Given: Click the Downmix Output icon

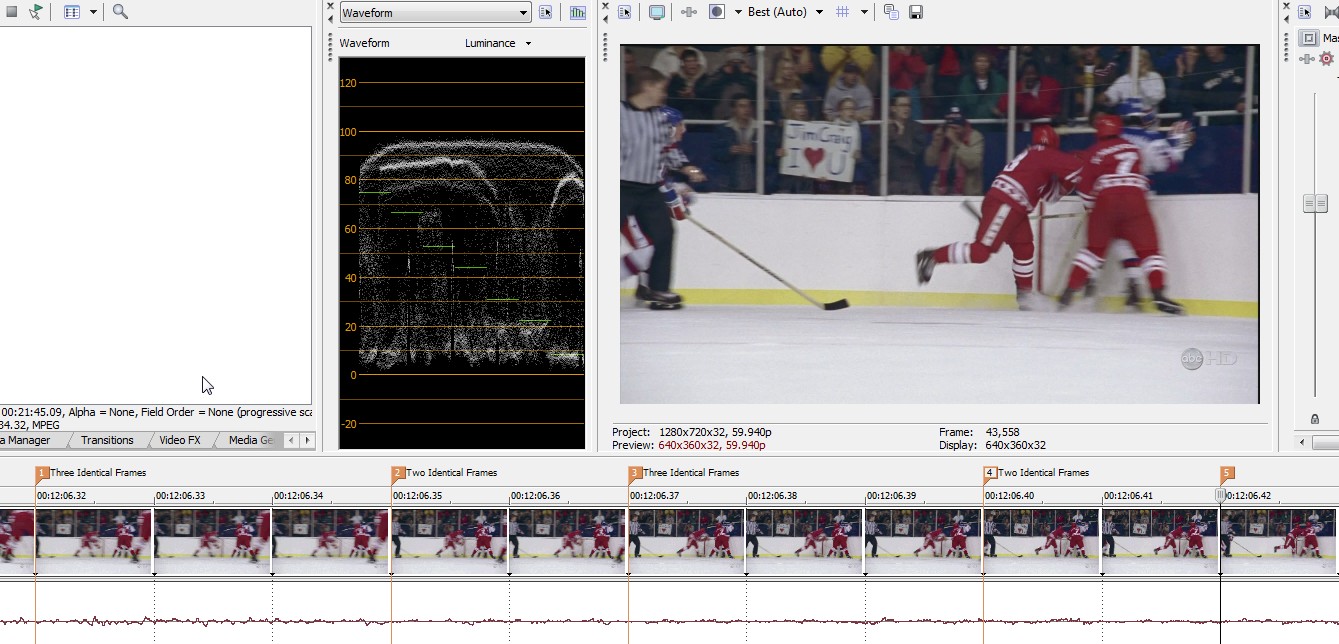Looking at the screenshot, I should pyautogui.click(x=1331, y=12).
